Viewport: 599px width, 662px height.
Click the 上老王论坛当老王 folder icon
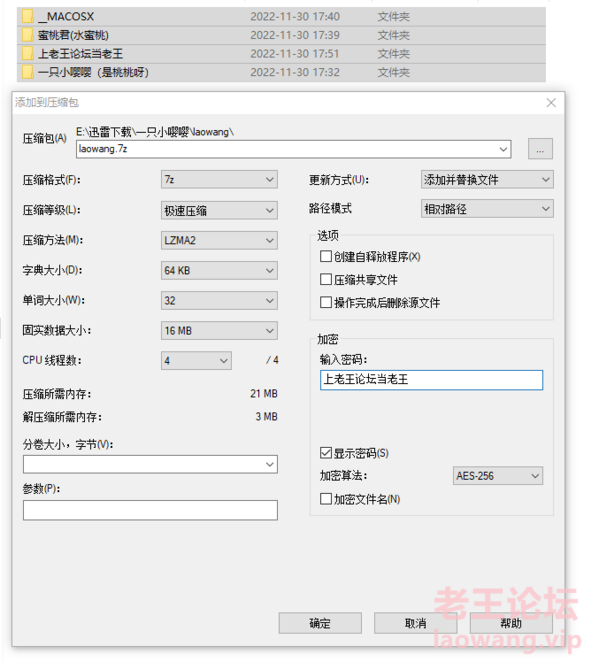coord(27,54)
